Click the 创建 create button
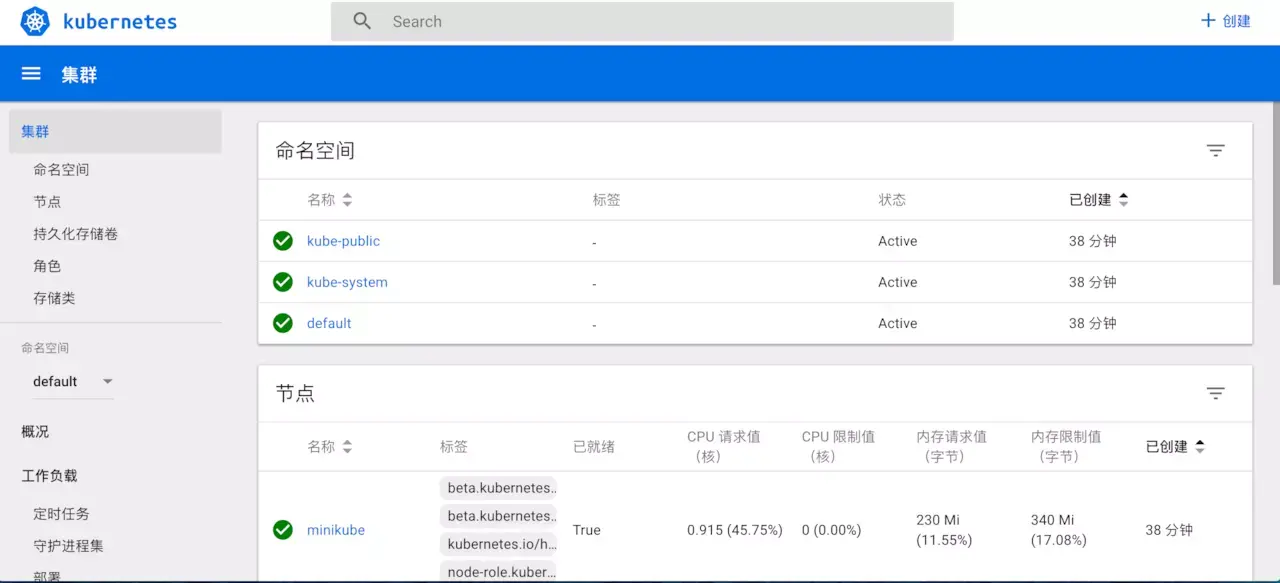The image size is (1280, 583). coord(1225,21)
